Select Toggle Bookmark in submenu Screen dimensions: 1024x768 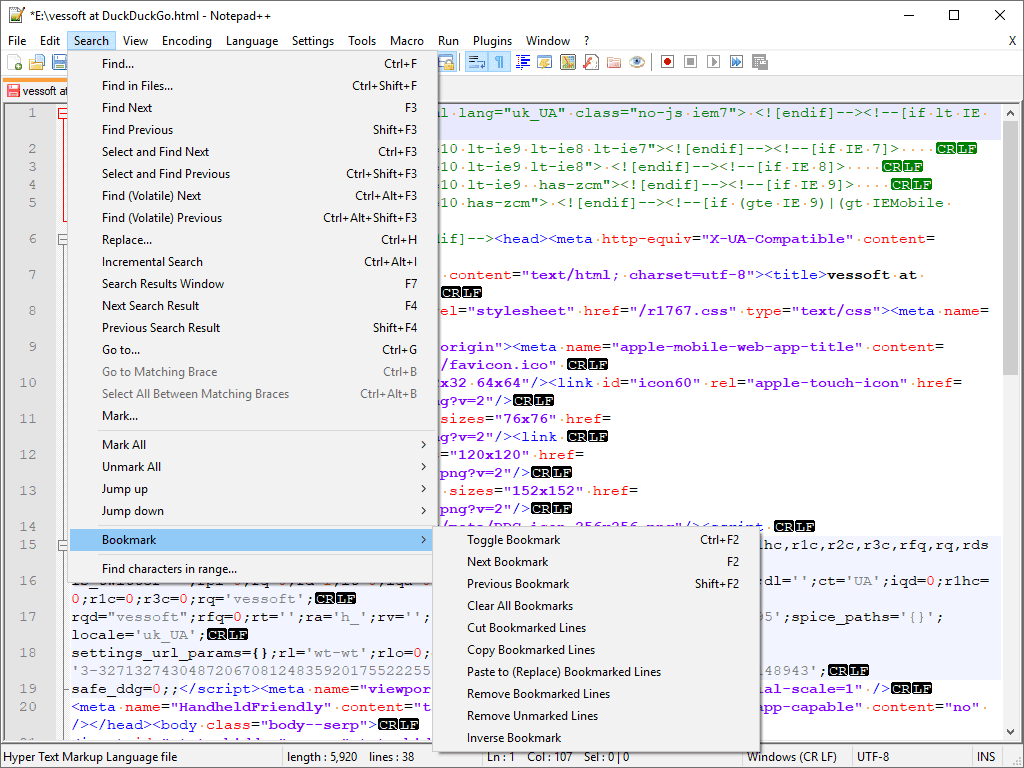pyautogui.click(x=596, y=540)
